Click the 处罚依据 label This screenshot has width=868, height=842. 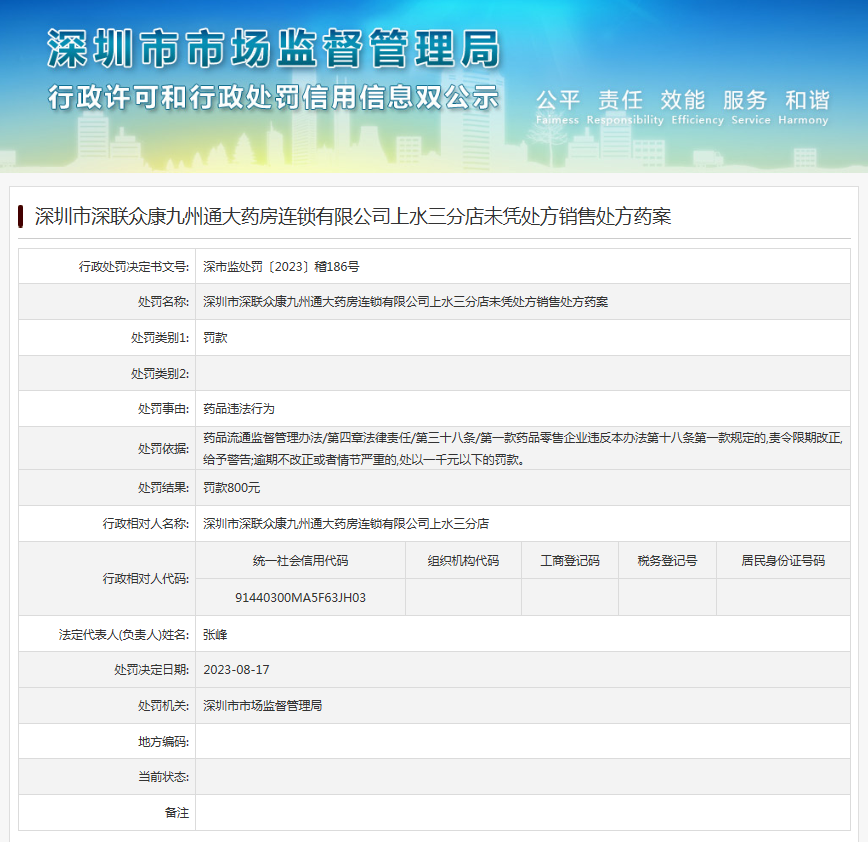click(x=163, y=448)
